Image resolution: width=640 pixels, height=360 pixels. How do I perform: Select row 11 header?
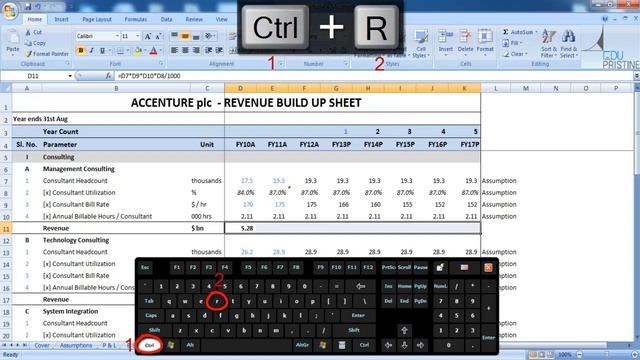[6, 228]
